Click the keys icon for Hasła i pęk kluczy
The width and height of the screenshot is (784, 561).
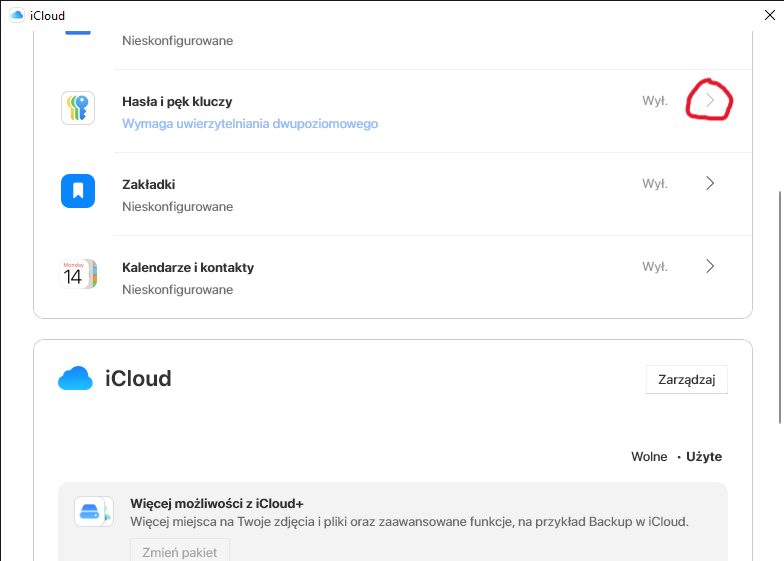click(78, 108)
